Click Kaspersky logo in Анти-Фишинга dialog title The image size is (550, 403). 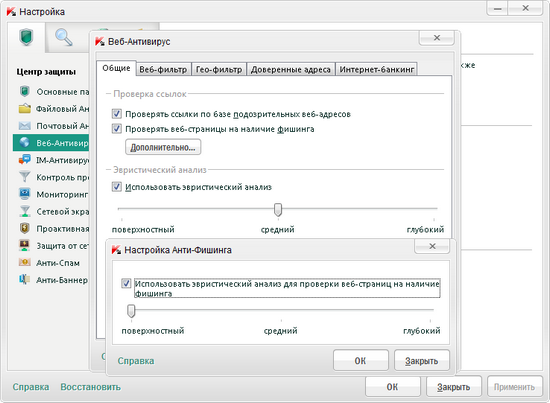116,250
